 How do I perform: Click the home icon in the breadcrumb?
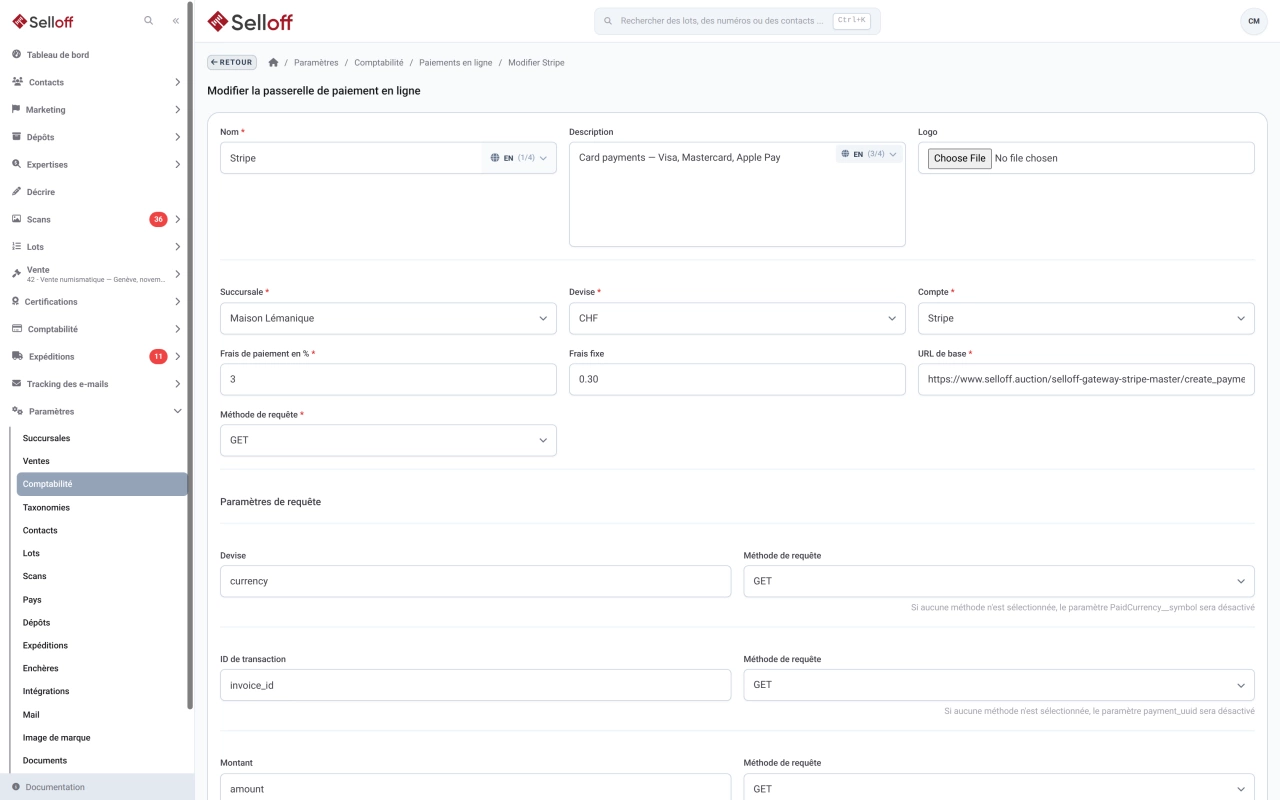pos(273,62)
